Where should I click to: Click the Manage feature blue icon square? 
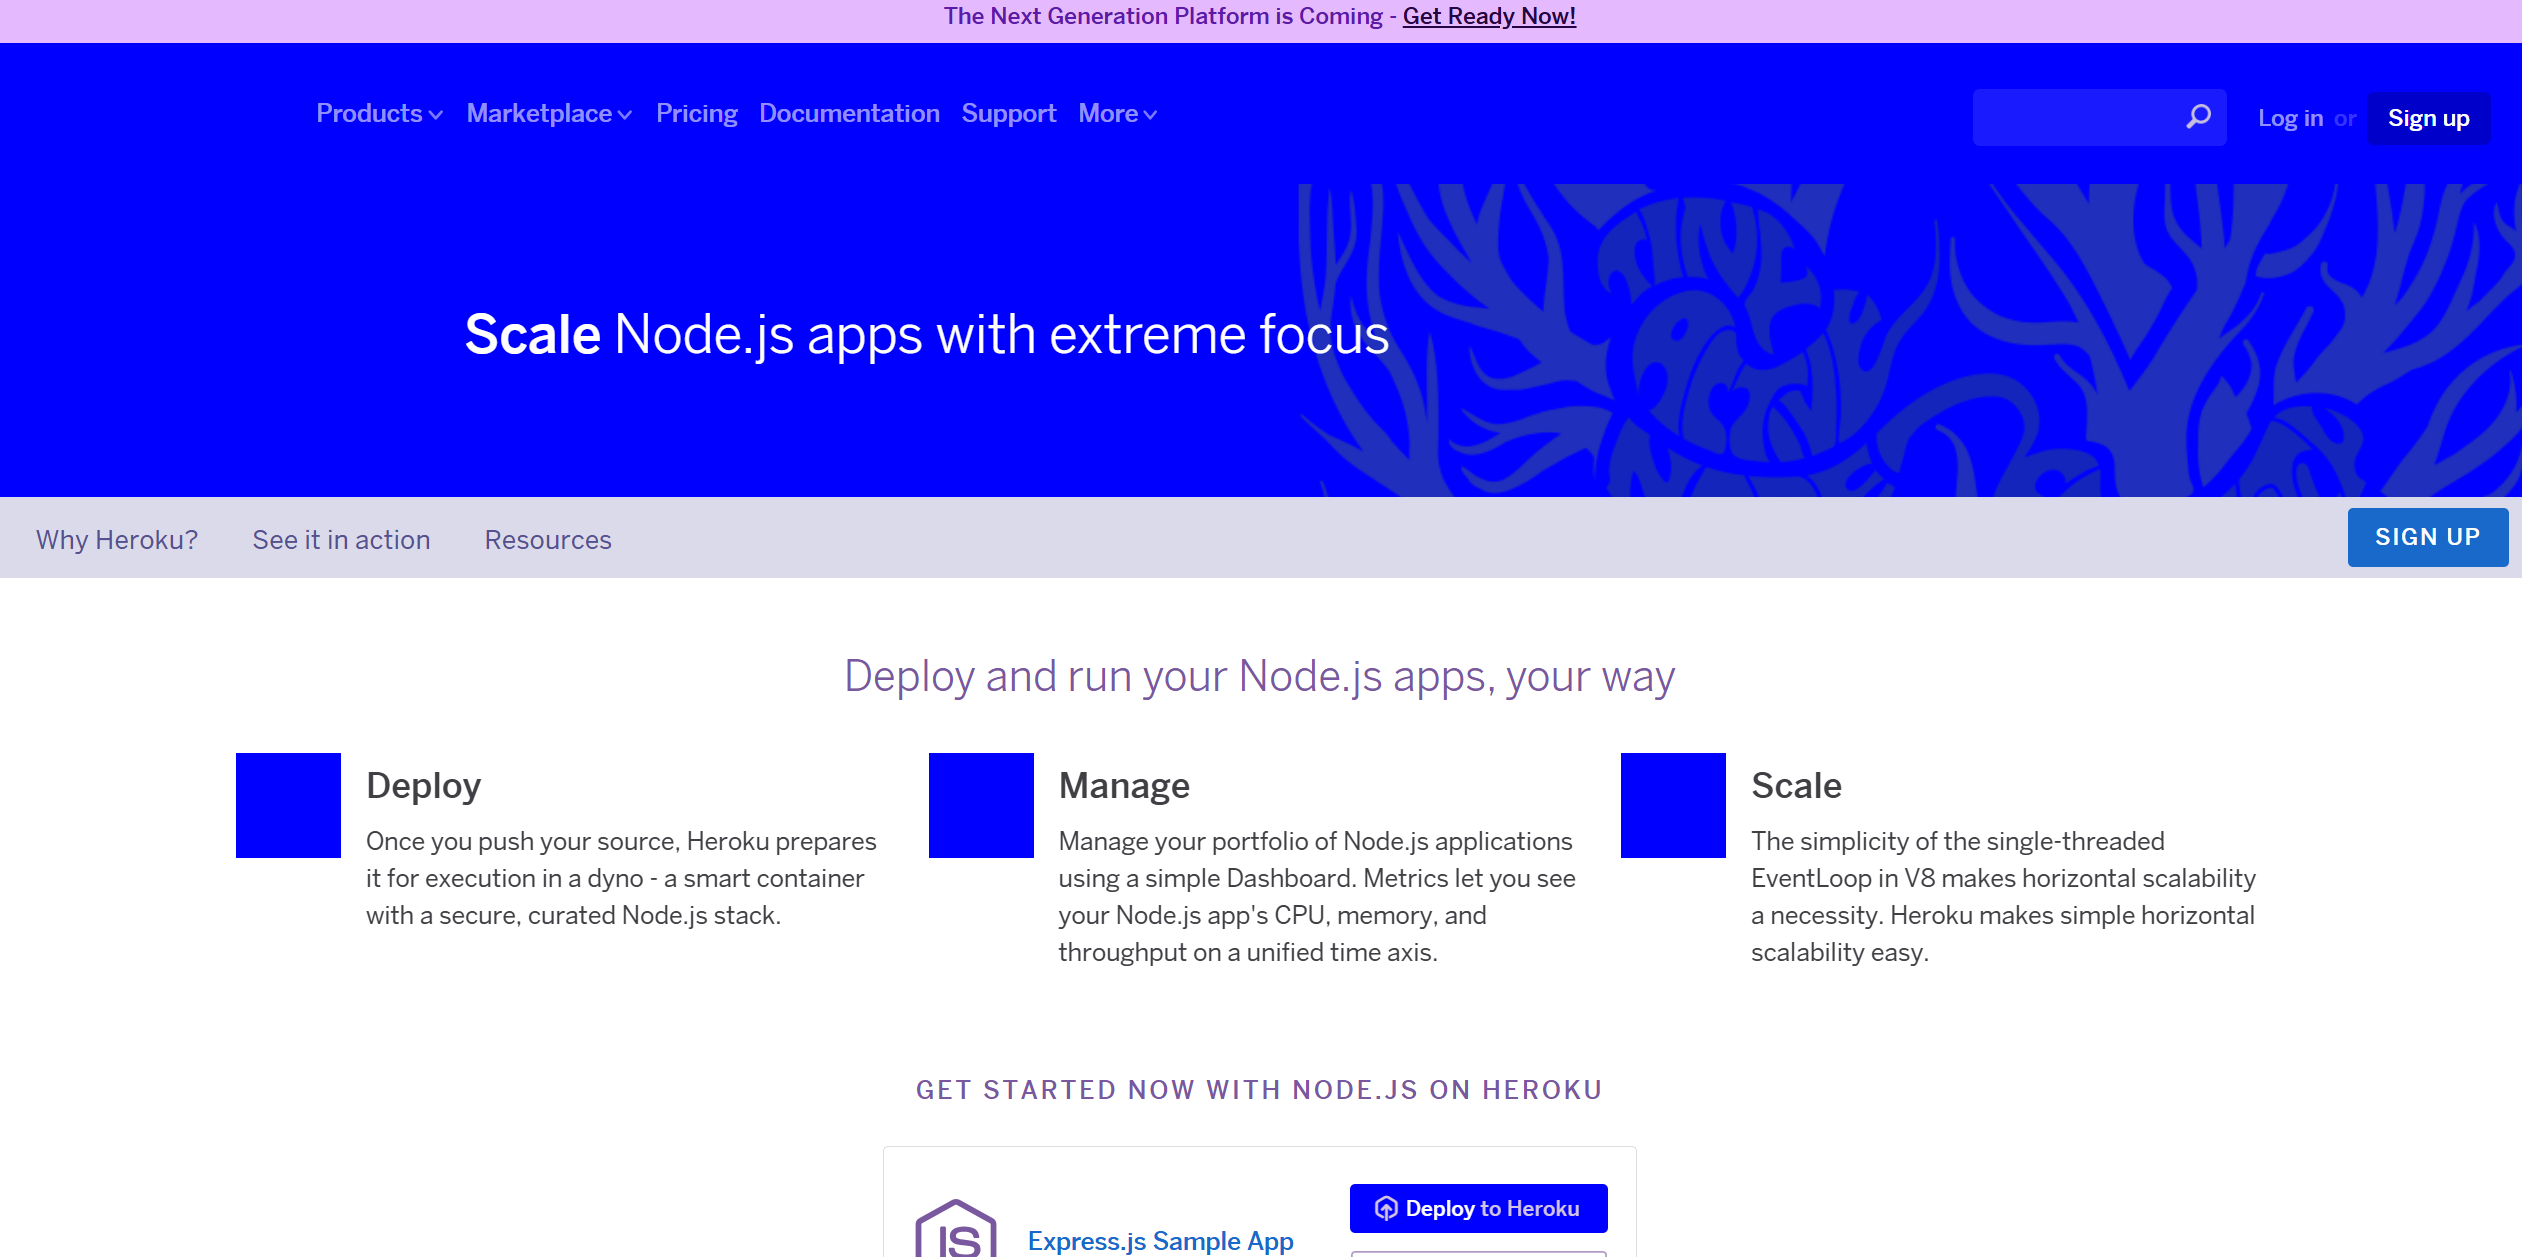980,805
